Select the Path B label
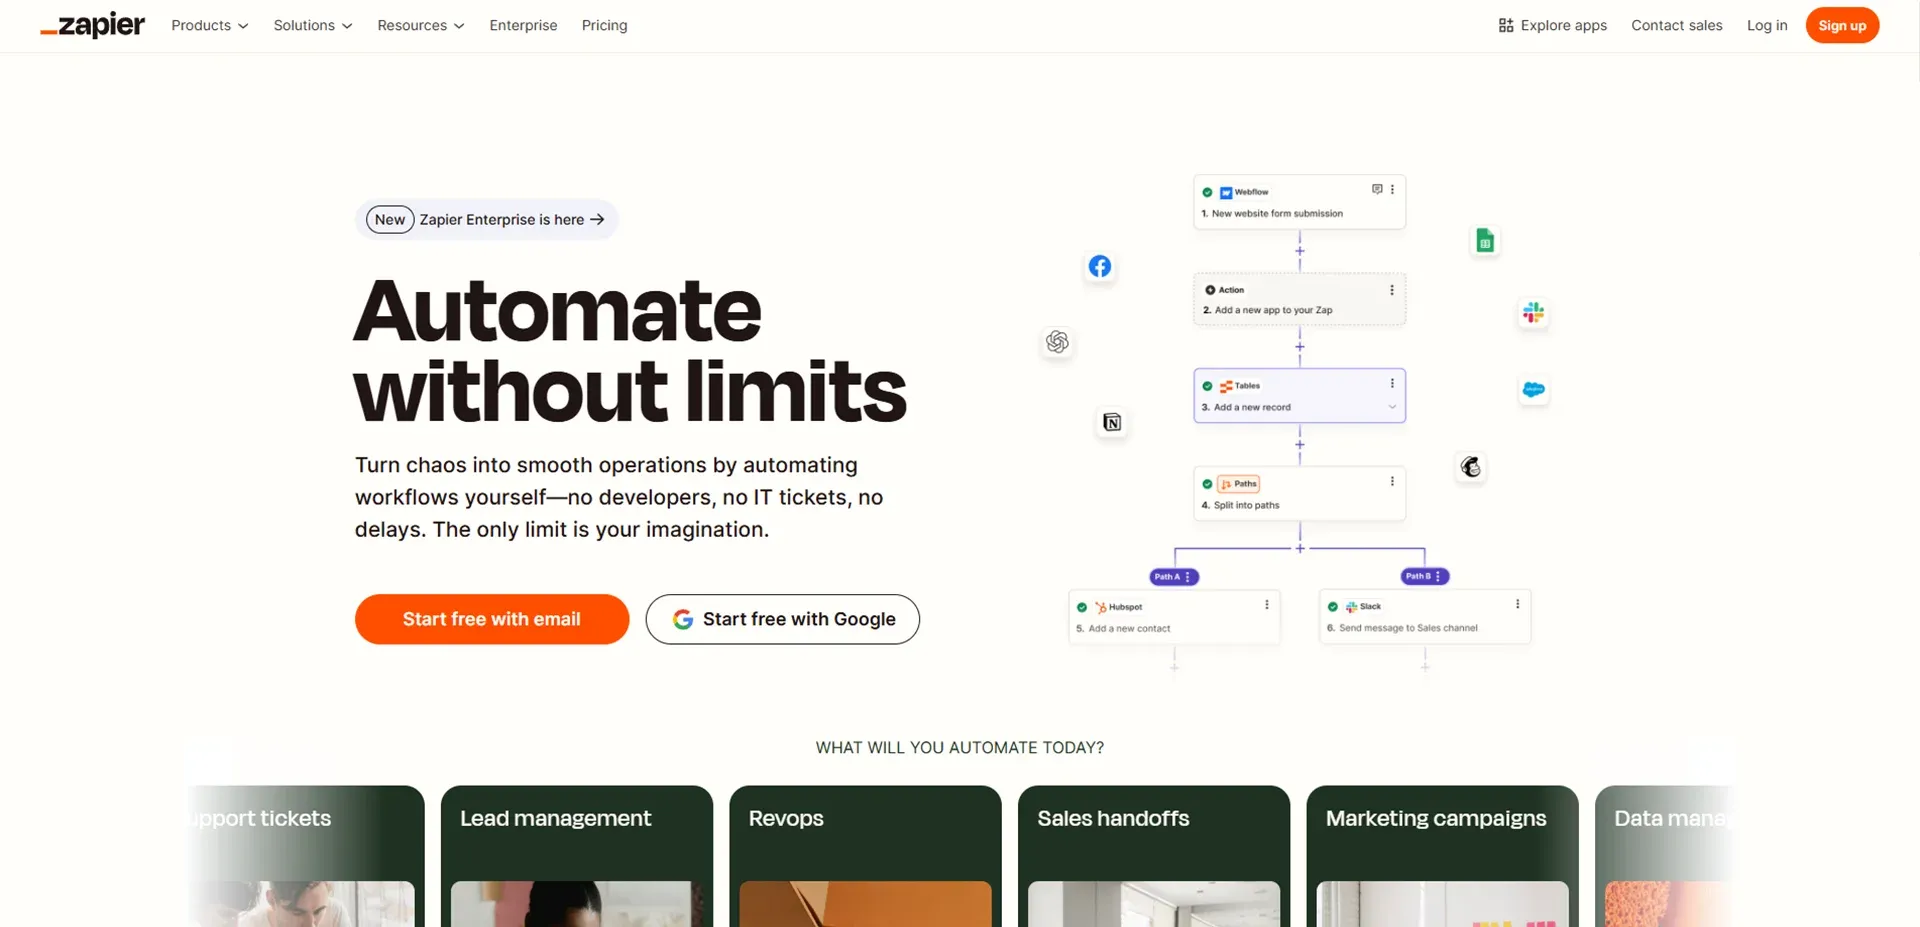Image resolution: width=1920 pixels, height=927 pixels. coord(1425,576)
